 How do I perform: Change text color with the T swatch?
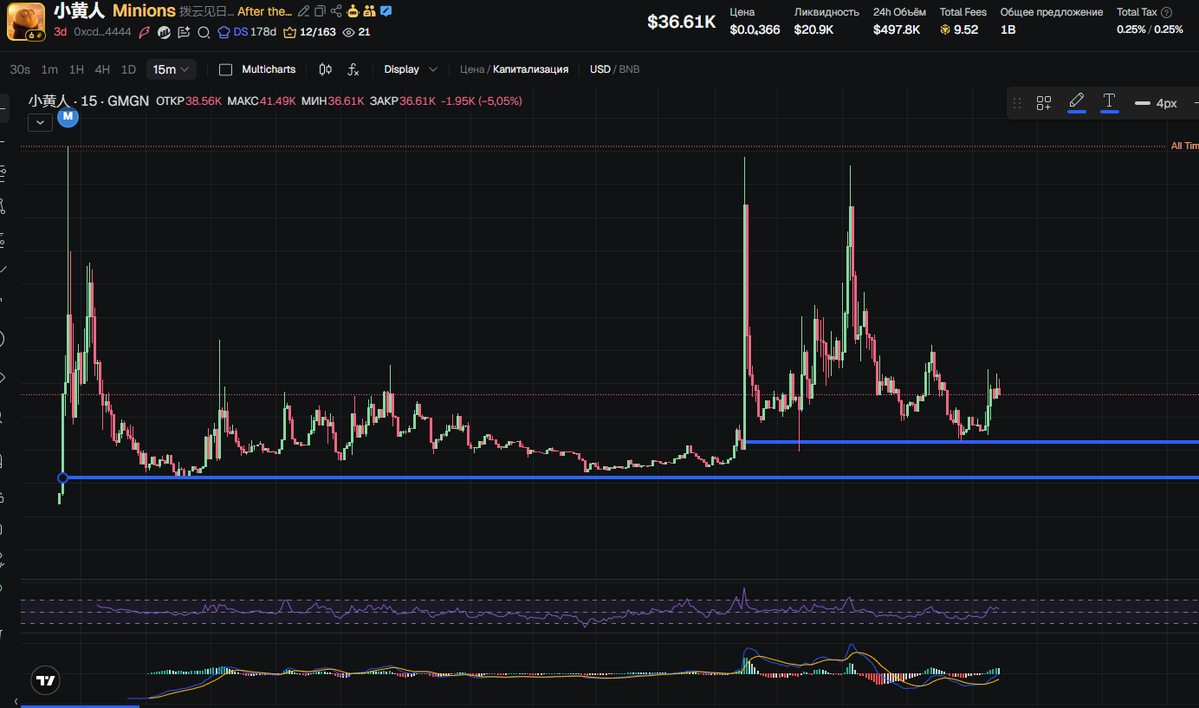[x=1110, y=102]
